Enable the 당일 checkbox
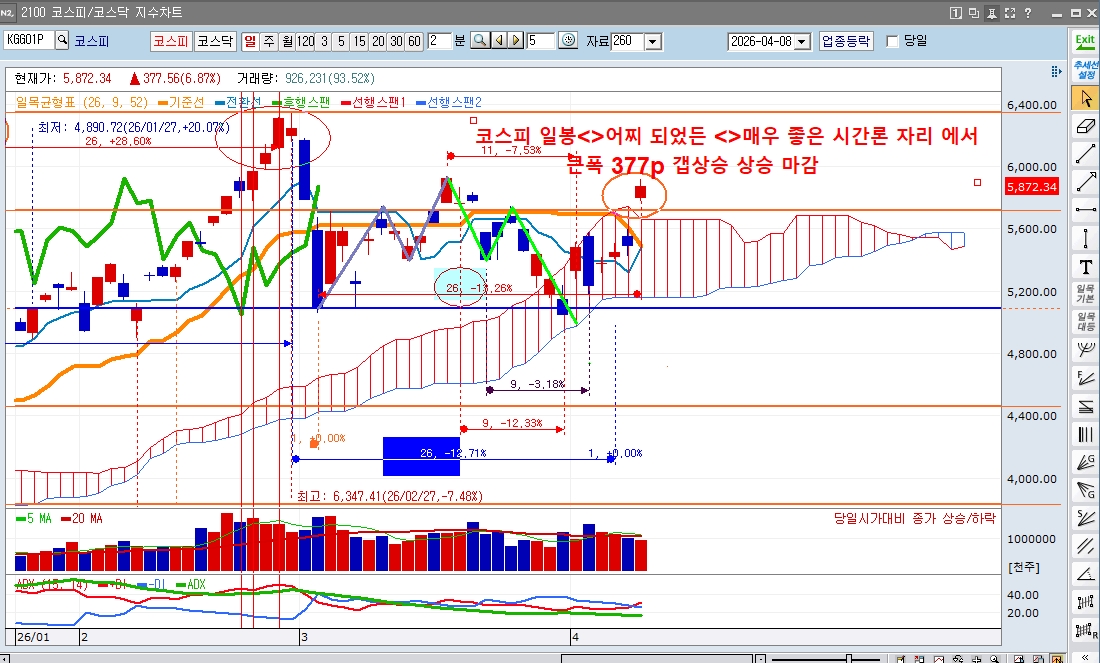1100x663 pixels. tap(893, 41)
